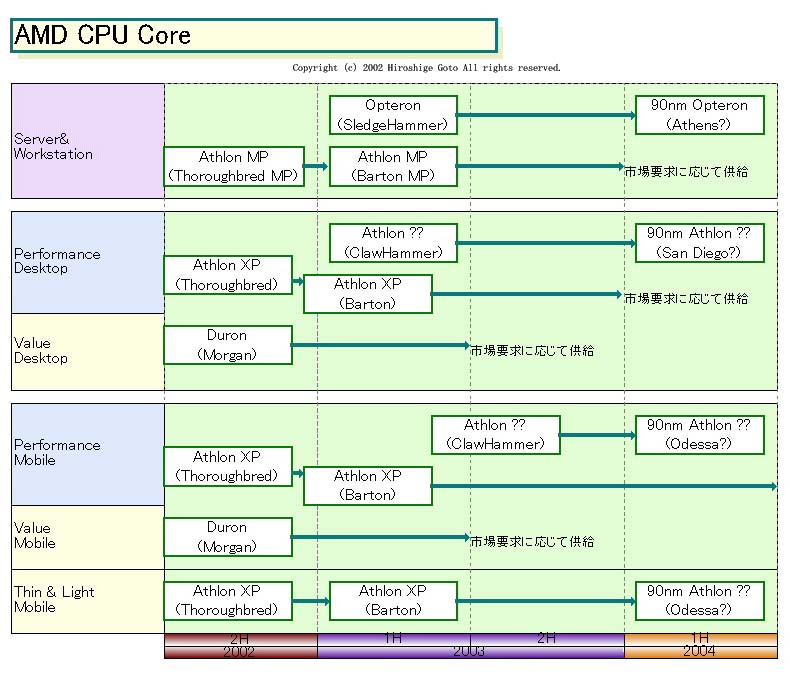
Task: Select the "Thin & Light Mobile" category label
Action: [88, 601]
